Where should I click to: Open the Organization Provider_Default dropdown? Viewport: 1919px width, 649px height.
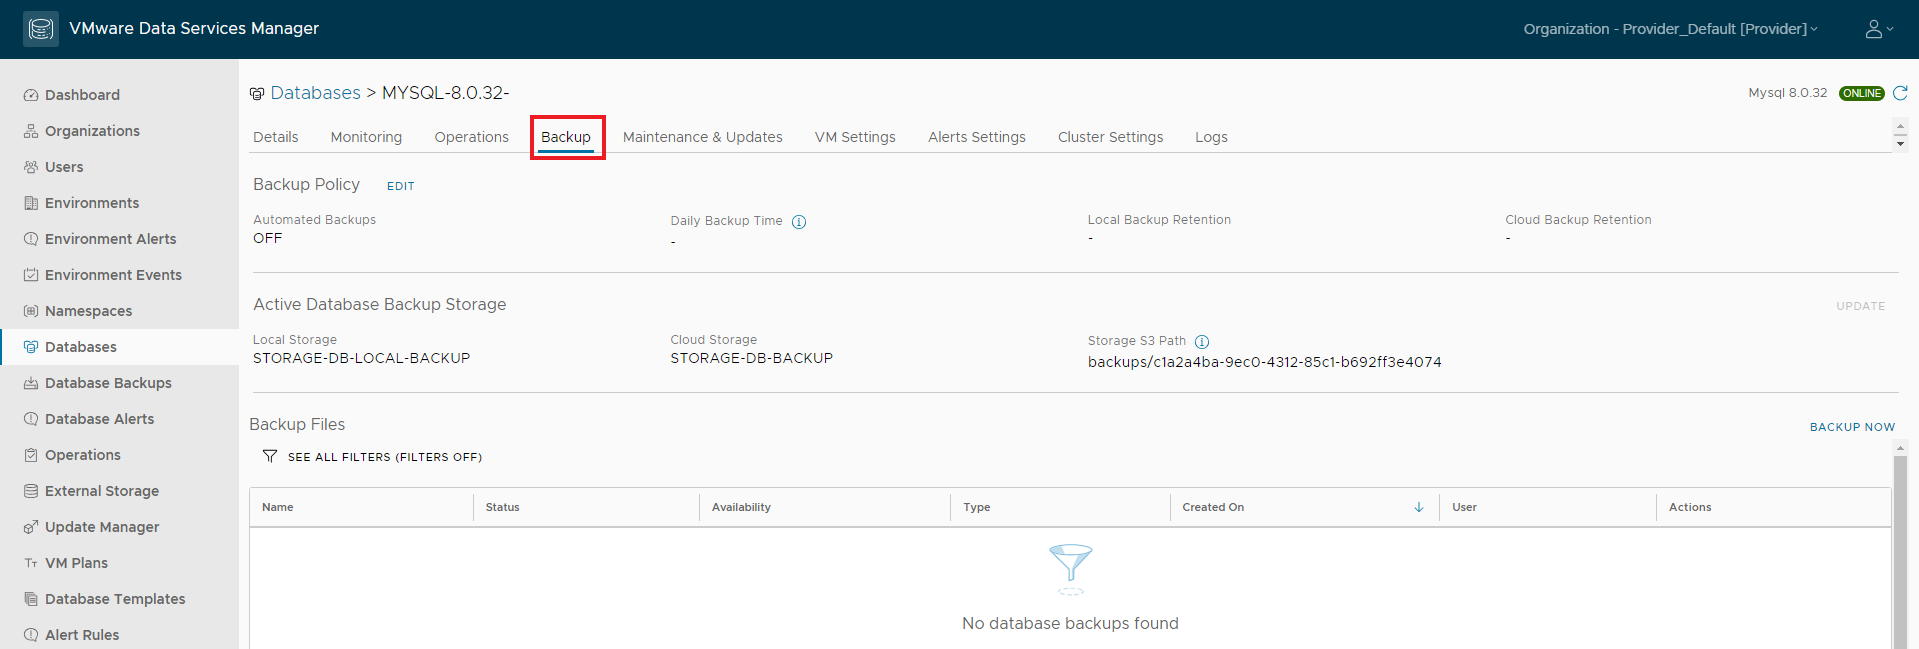pyautogui.click(x=1670, y=29)
